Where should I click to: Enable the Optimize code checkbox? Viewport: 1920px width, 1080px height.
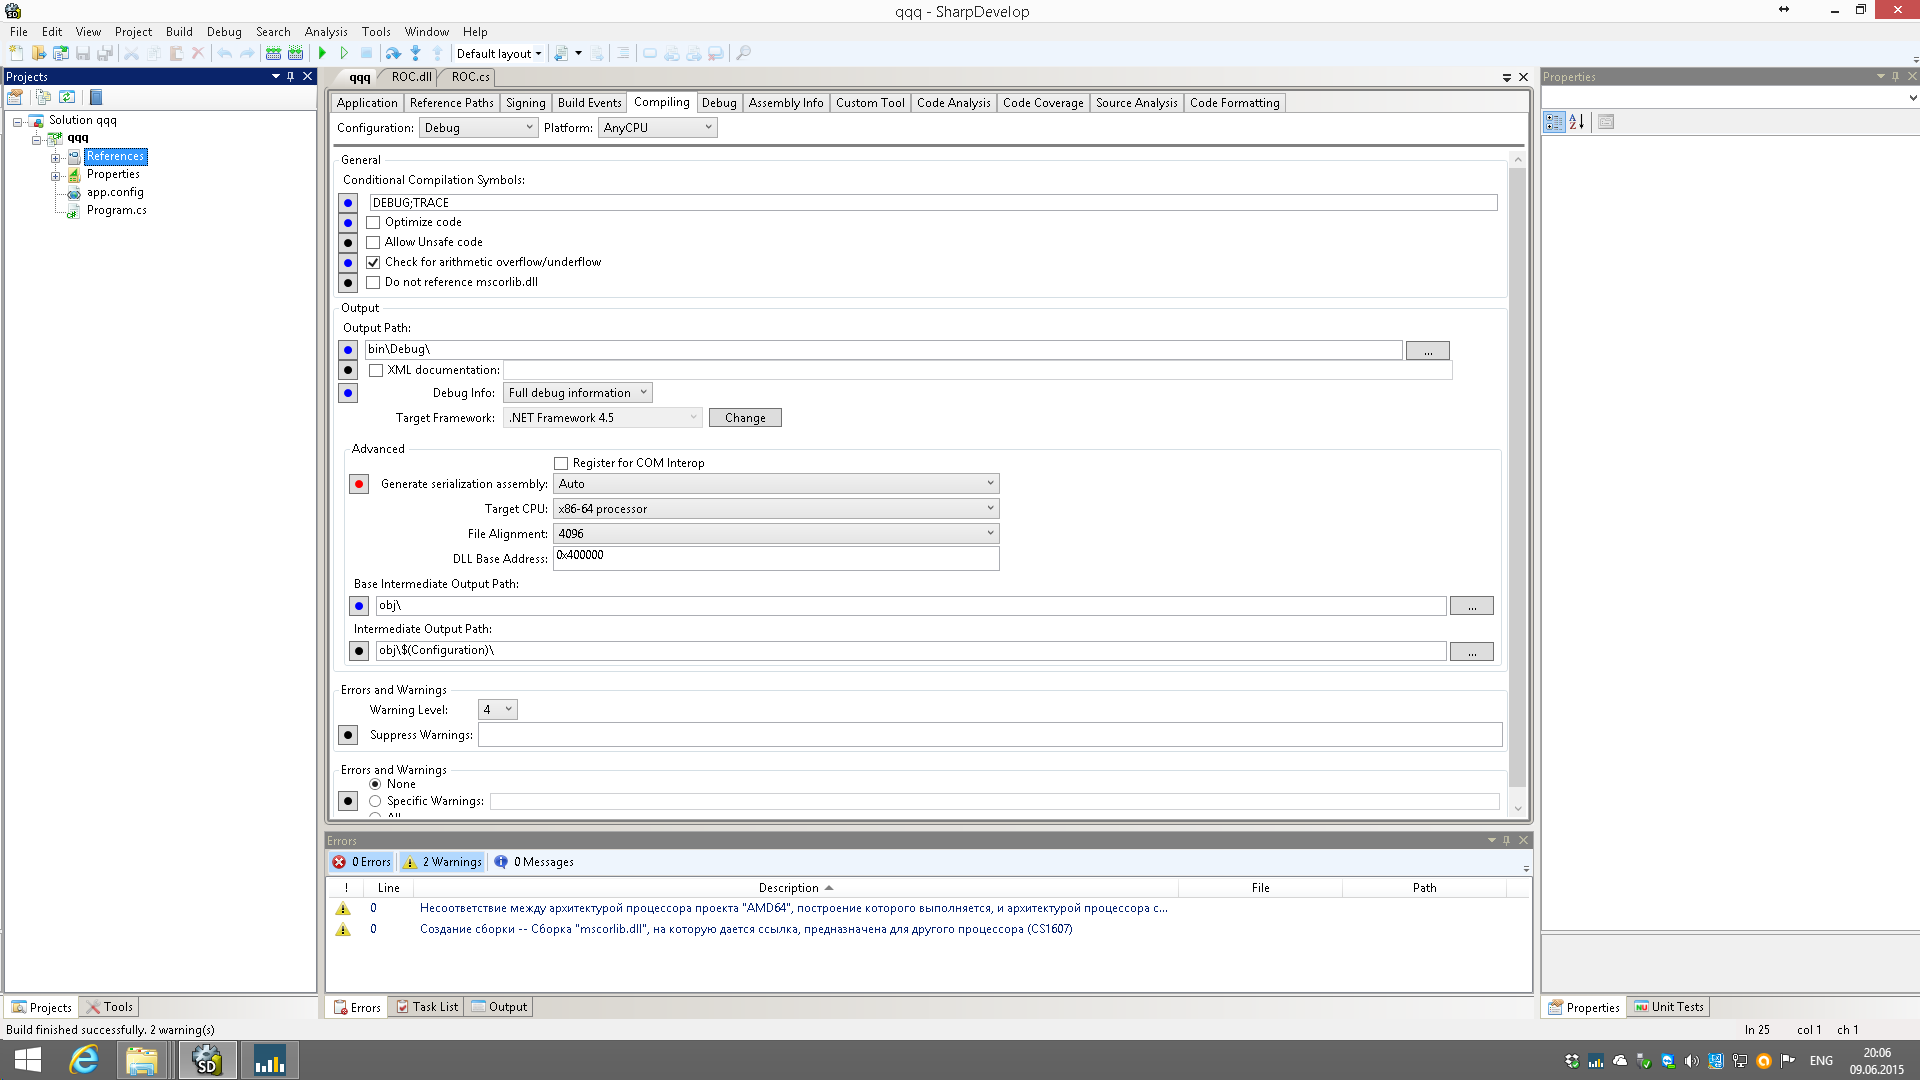click(373, 223)
